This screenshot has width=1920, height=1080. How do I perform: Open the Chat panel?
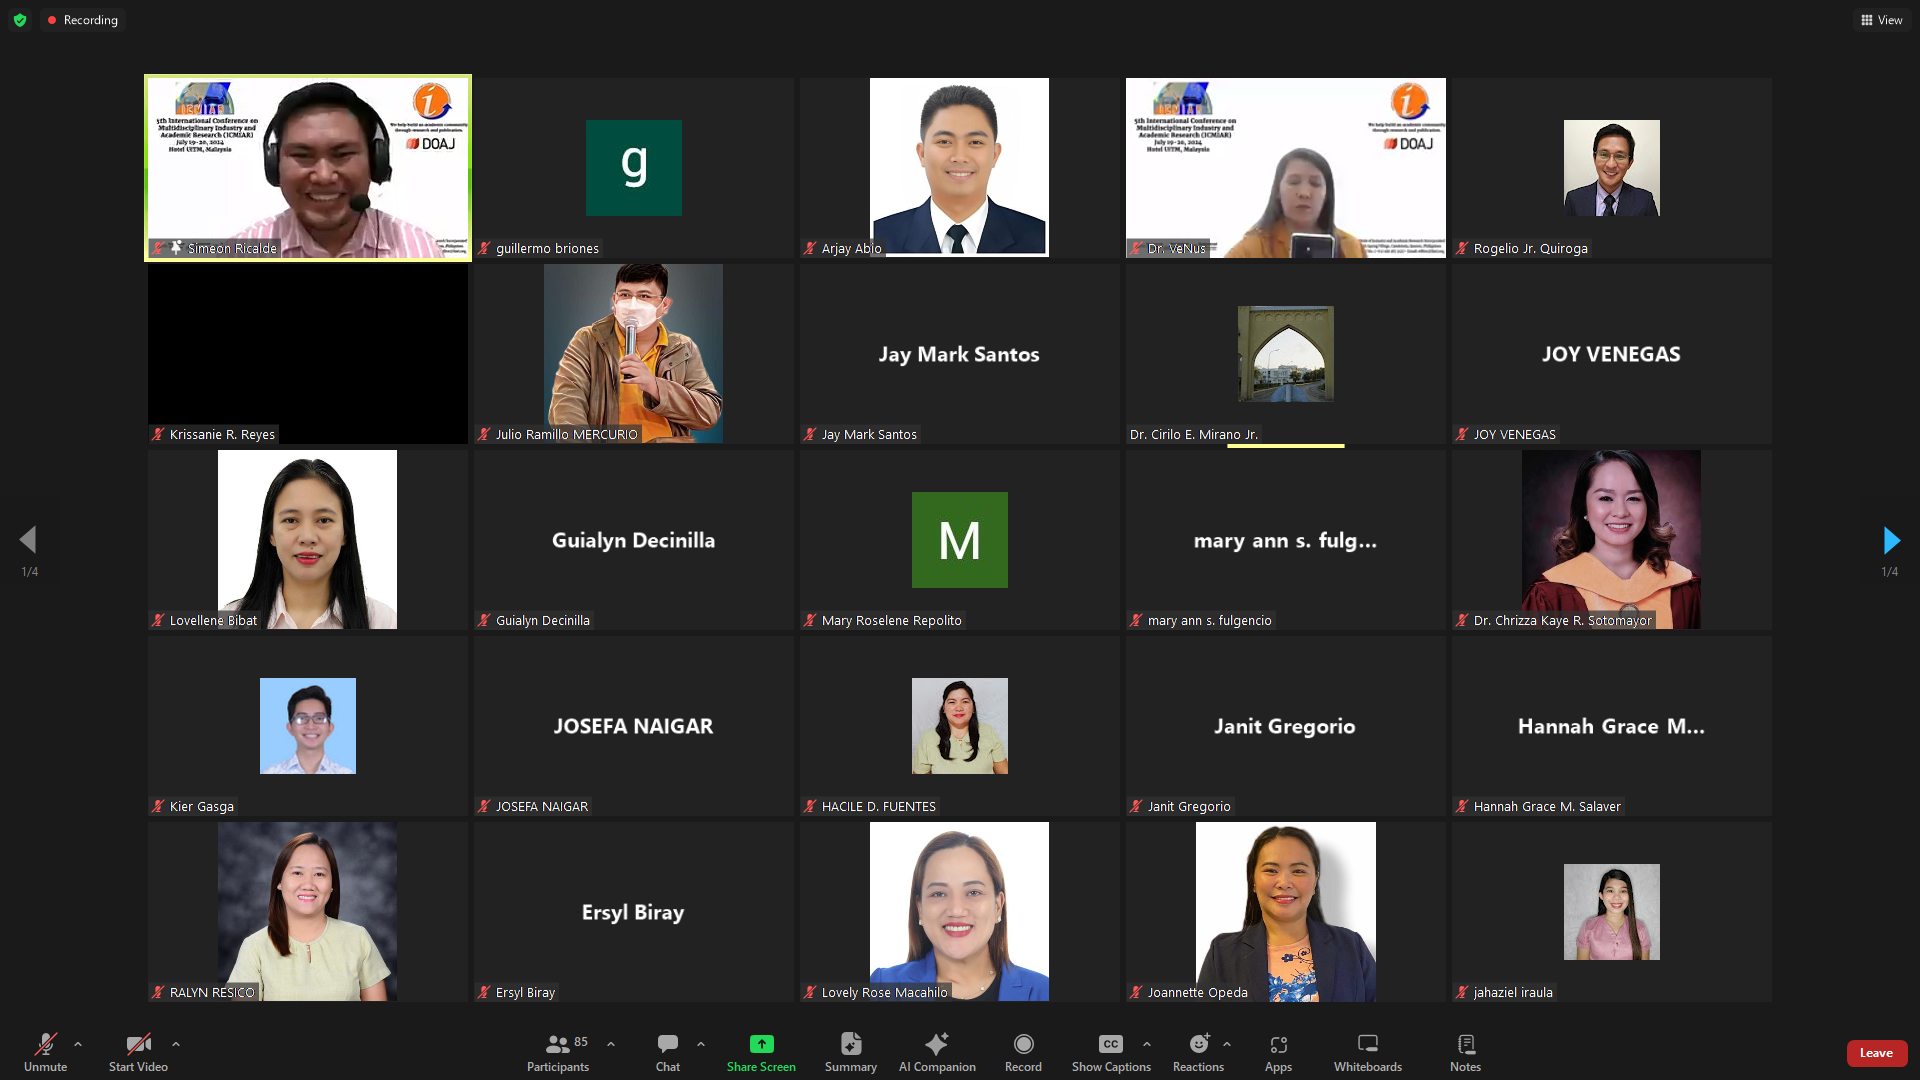pos(667,1052)
